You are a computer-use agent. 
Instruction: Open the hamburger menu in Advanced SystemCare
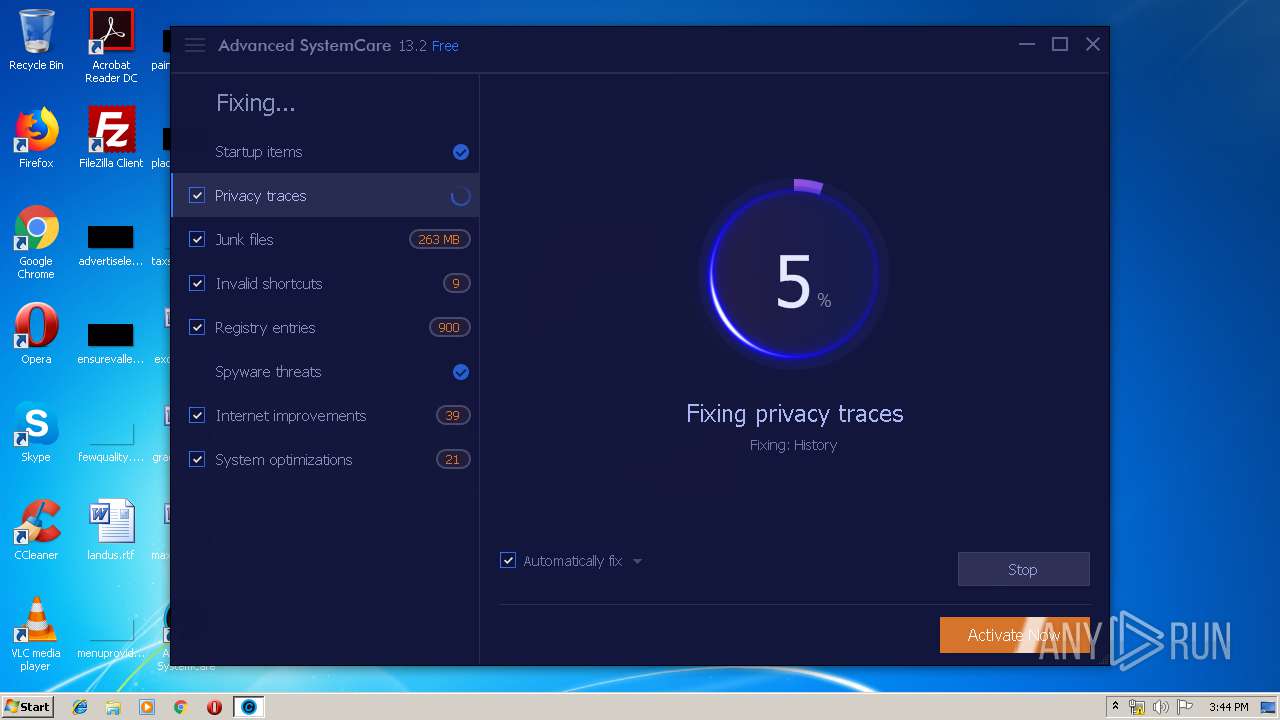pyautogui.click(x=195, y=45)
